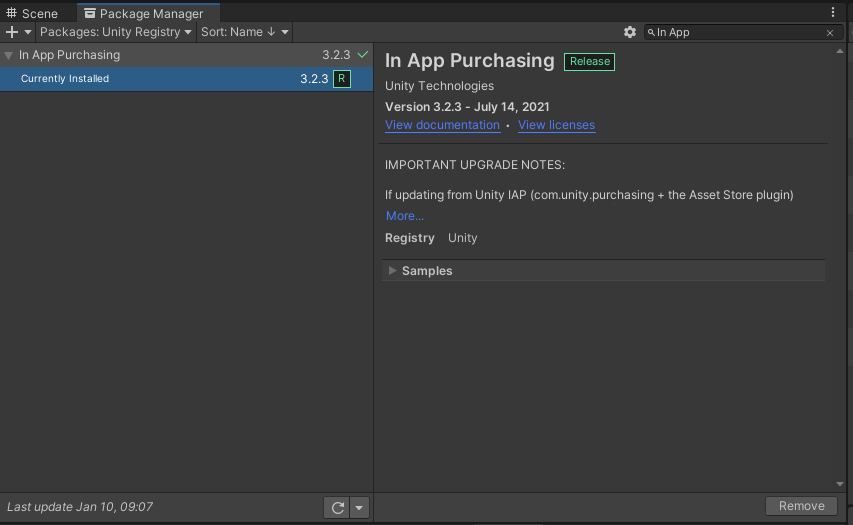The image size is (853, 525).
Task: Open Packages: Unity Registry dropdown
Action: 116,32
